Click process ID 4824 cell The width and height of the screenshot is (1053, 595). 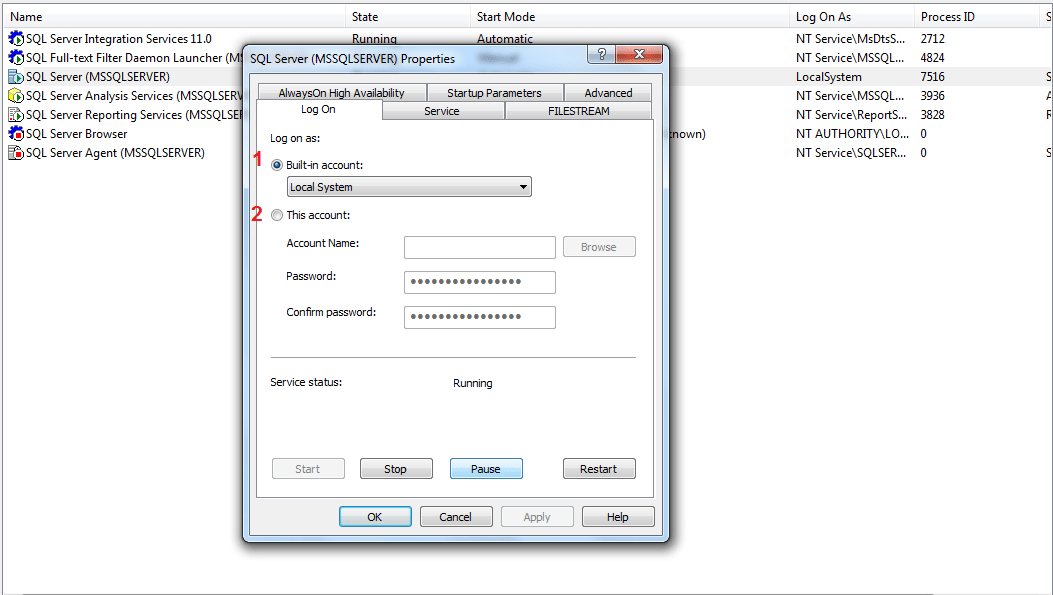933,58
